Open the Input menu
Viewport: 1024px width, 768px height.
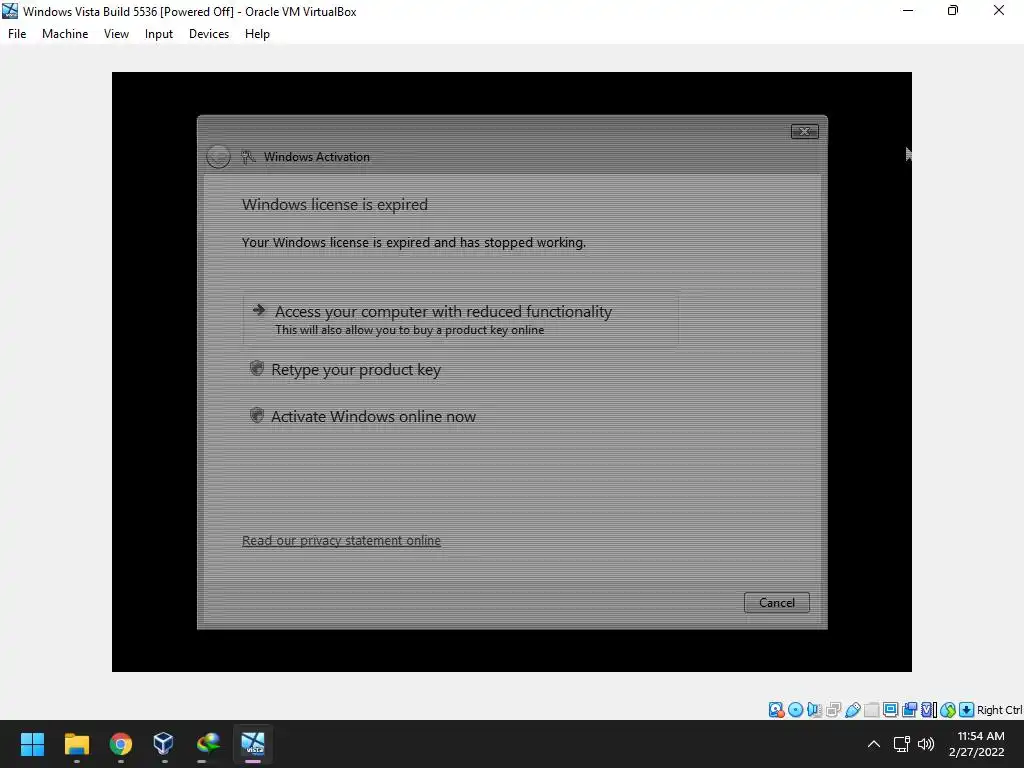(x=159, y=34)
